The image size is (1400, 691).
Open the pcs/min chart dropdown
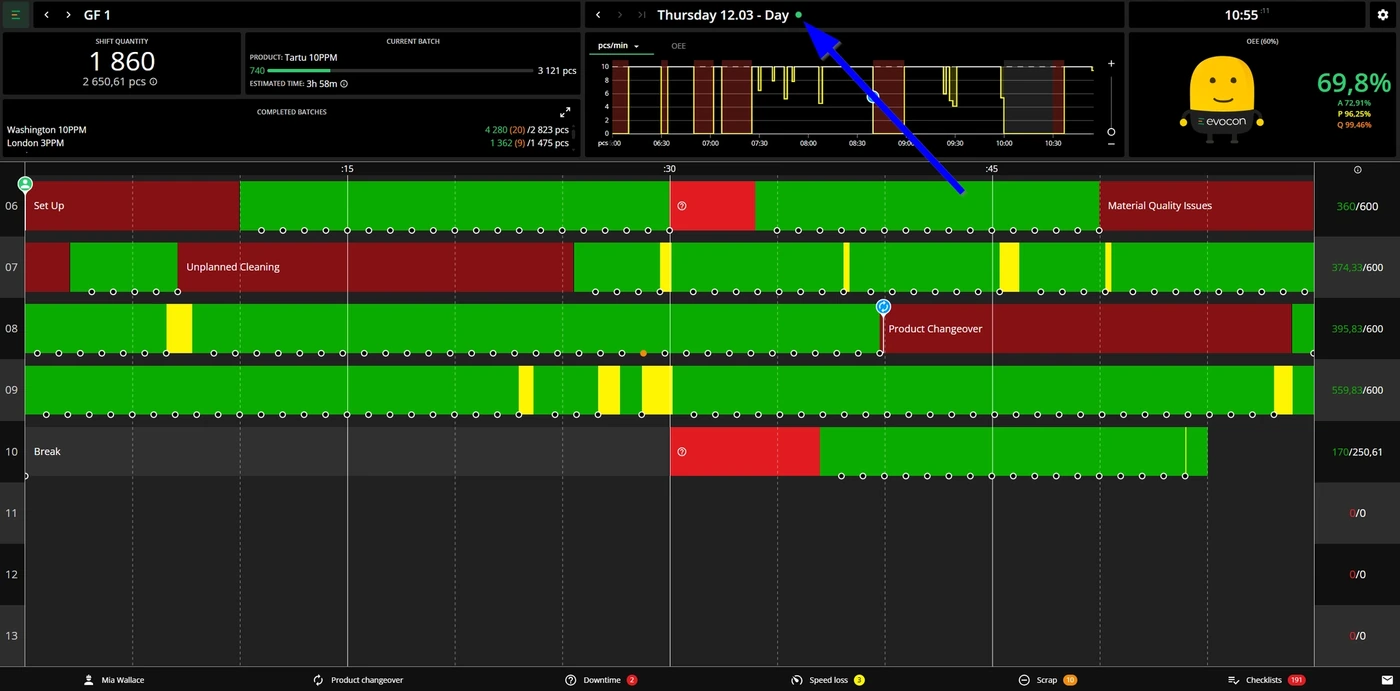point(619,46)
